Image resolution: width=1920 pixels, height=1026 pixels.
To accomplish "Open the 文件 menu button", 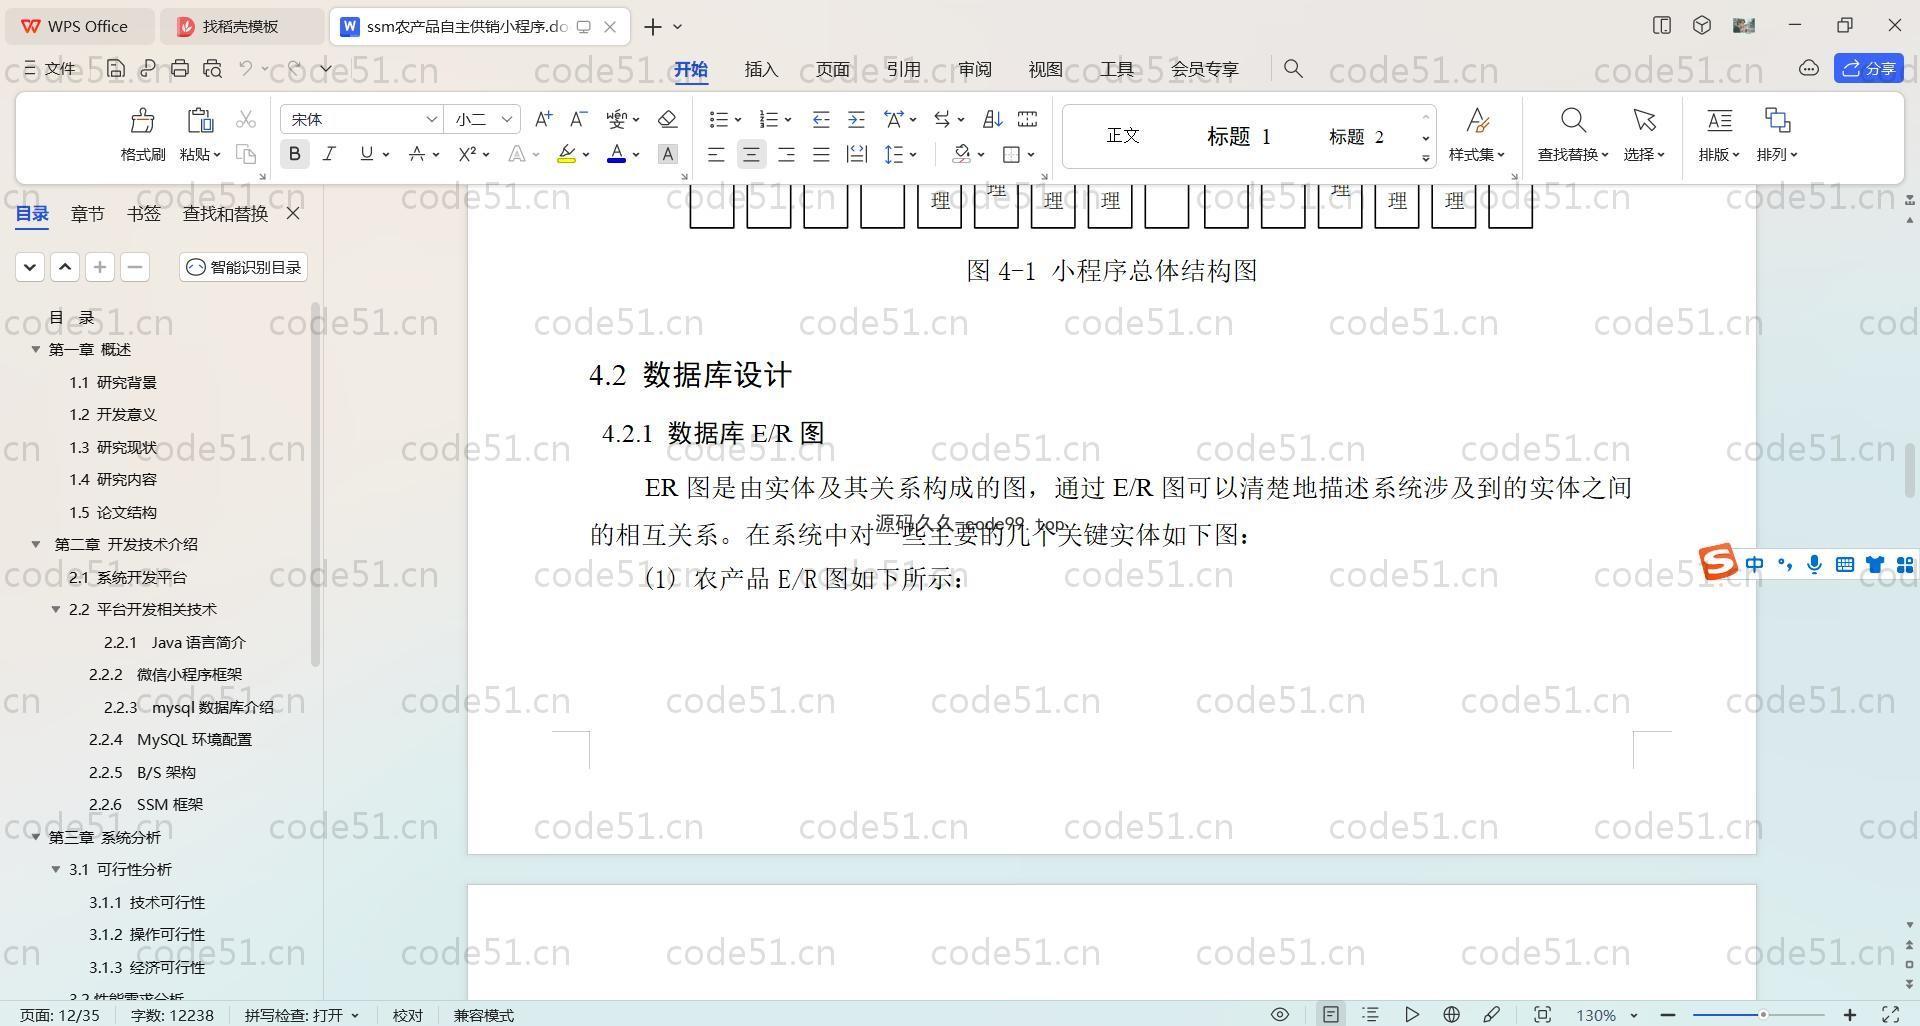I will point(50,68).
